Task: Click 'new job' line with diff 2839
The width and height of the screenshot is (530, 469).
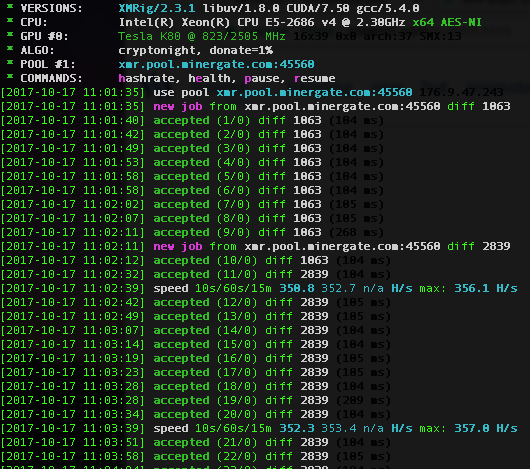Action: click(255, 246)
